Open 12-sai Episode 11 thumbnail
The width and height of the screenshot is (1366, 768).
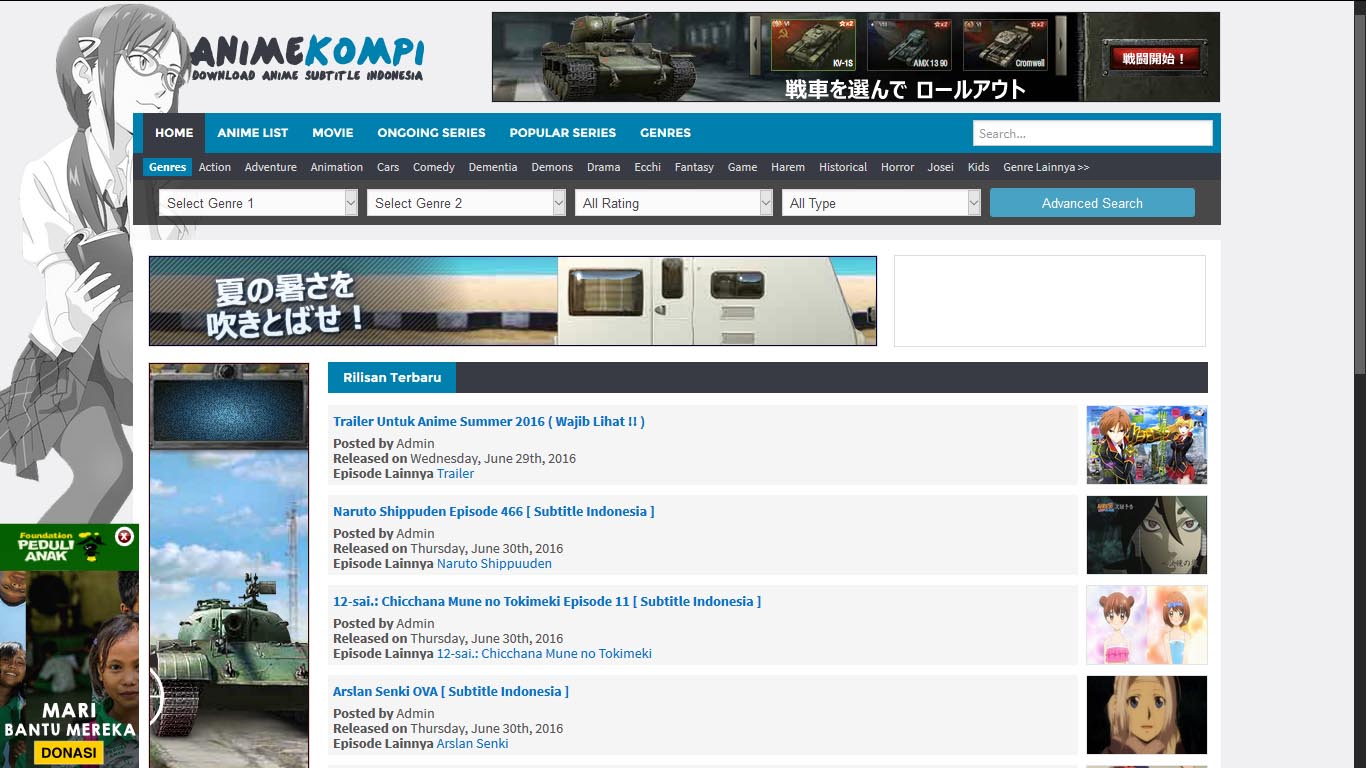click(1147, 625)
